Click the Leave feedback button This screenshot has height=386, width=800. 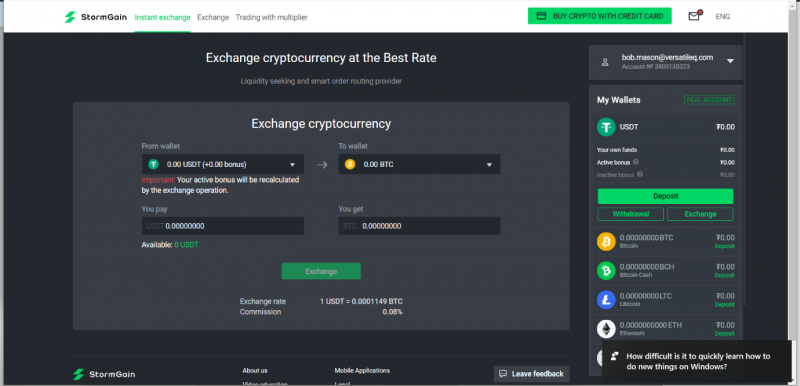531,374
